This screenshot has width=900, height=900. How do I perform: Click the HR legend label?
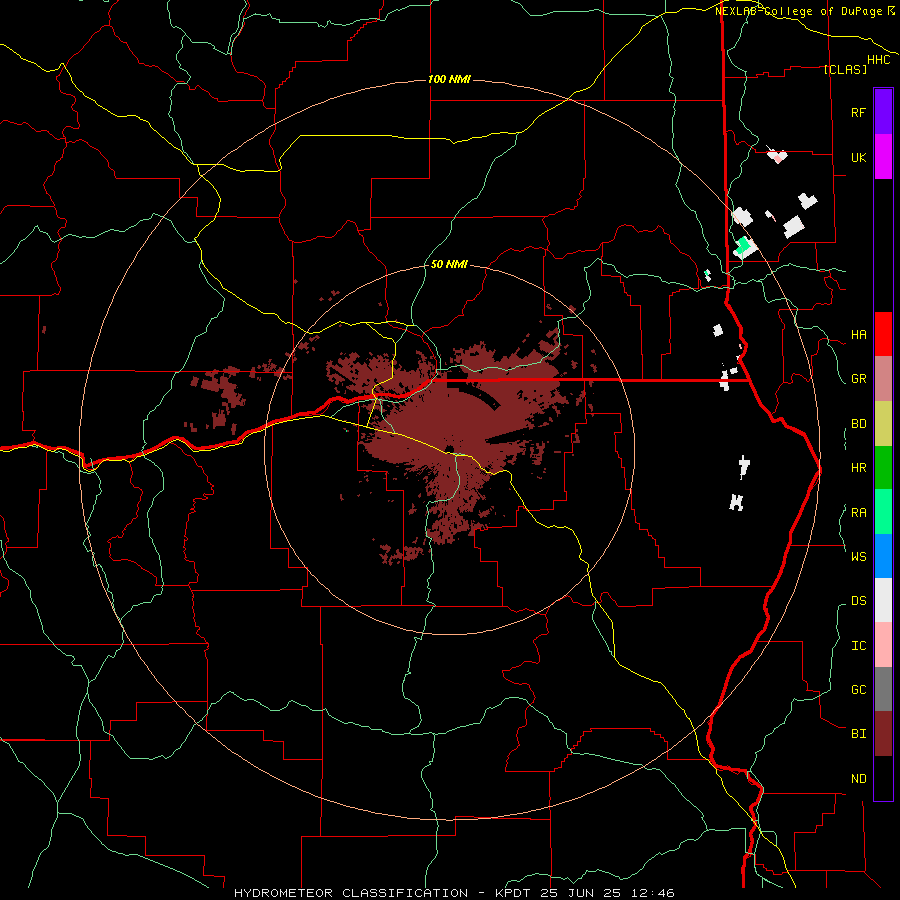(858, 468)
